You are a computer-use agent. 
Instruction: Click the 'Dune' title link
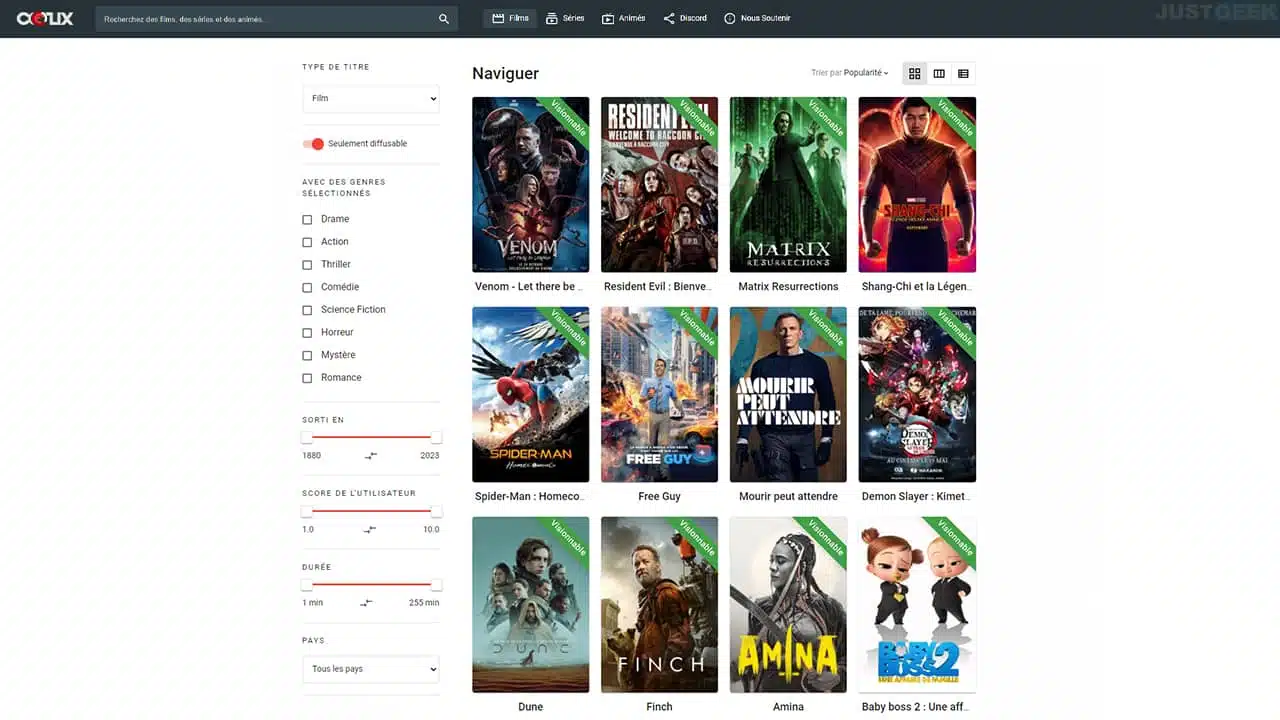[x=531, y=707]
